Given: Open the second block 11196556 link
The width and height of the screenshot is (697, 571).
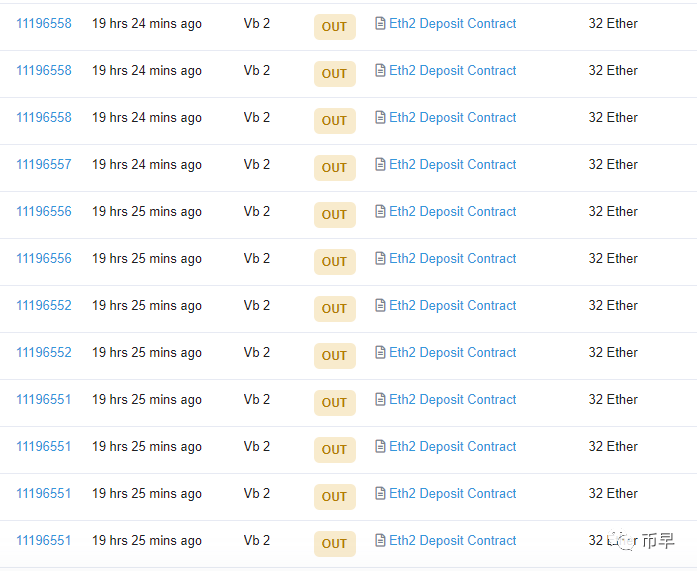Looking at the screenshot, I should (x=44, y=259).
